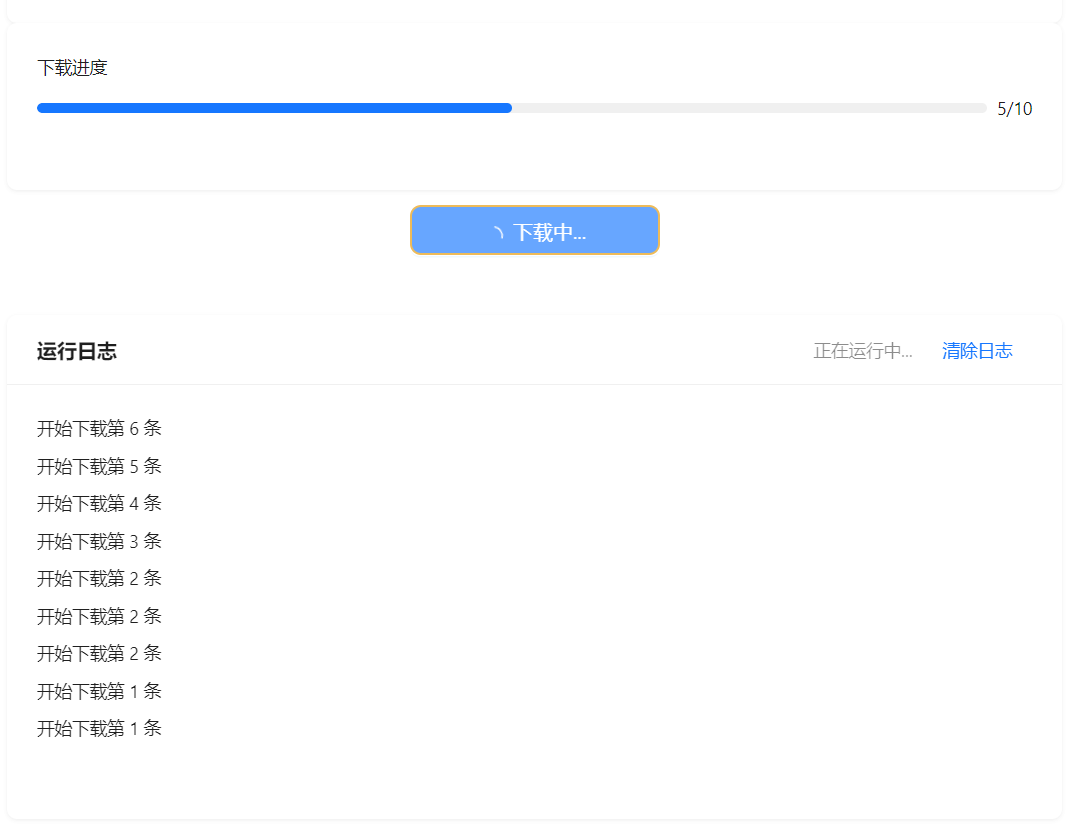
Task: Click the 下载进度 label
Action: [x=72, y=68]
